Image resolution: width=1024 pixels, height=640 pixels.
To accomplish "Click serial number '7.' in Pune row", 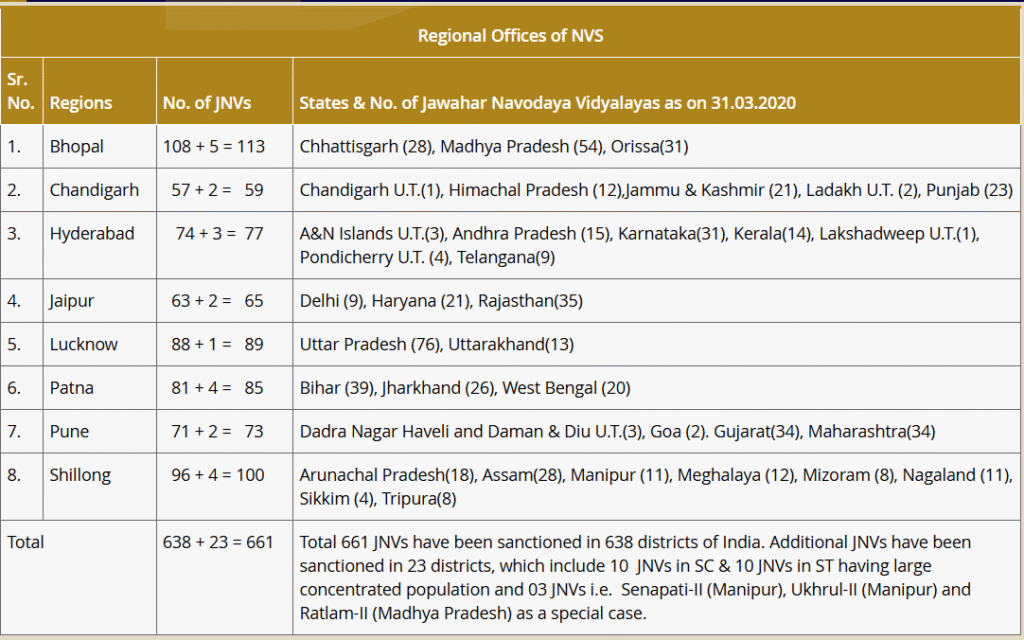I will pyautogui.click(x=14, y=431).
